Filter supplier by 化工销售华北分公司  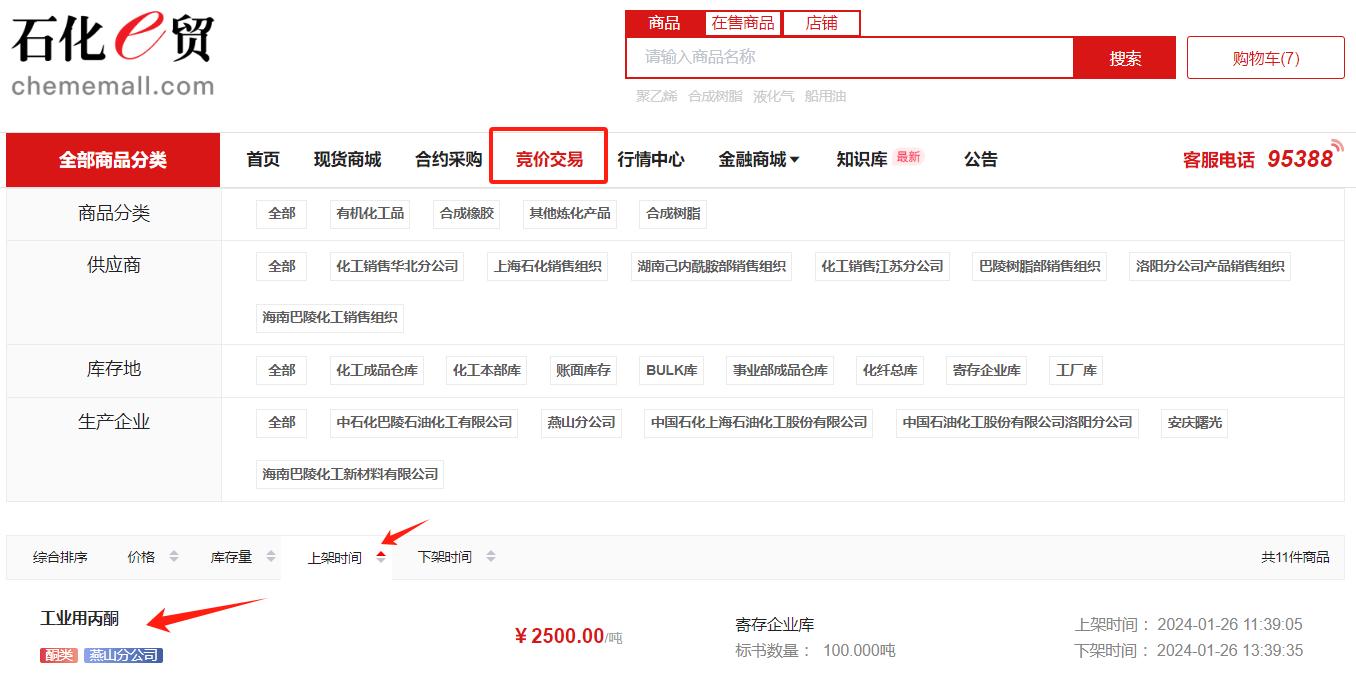click(x=397, y=266)
